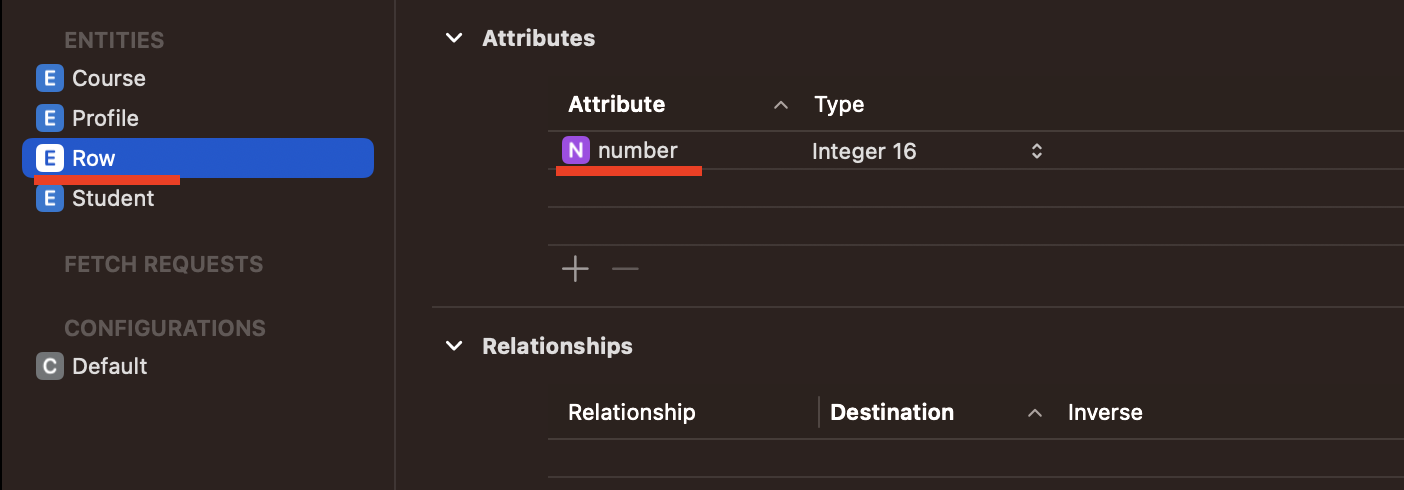Click the Destination column header

891,412
